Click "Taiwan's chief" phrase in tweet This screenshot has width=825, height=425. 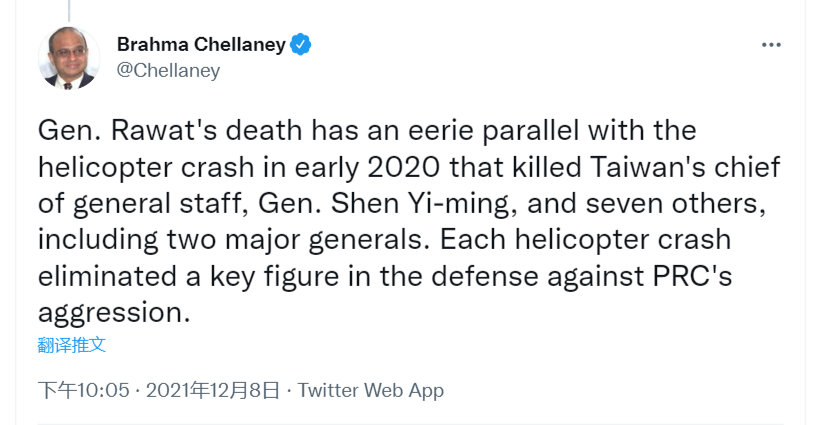pyautogui.click(x=685, y=167)
